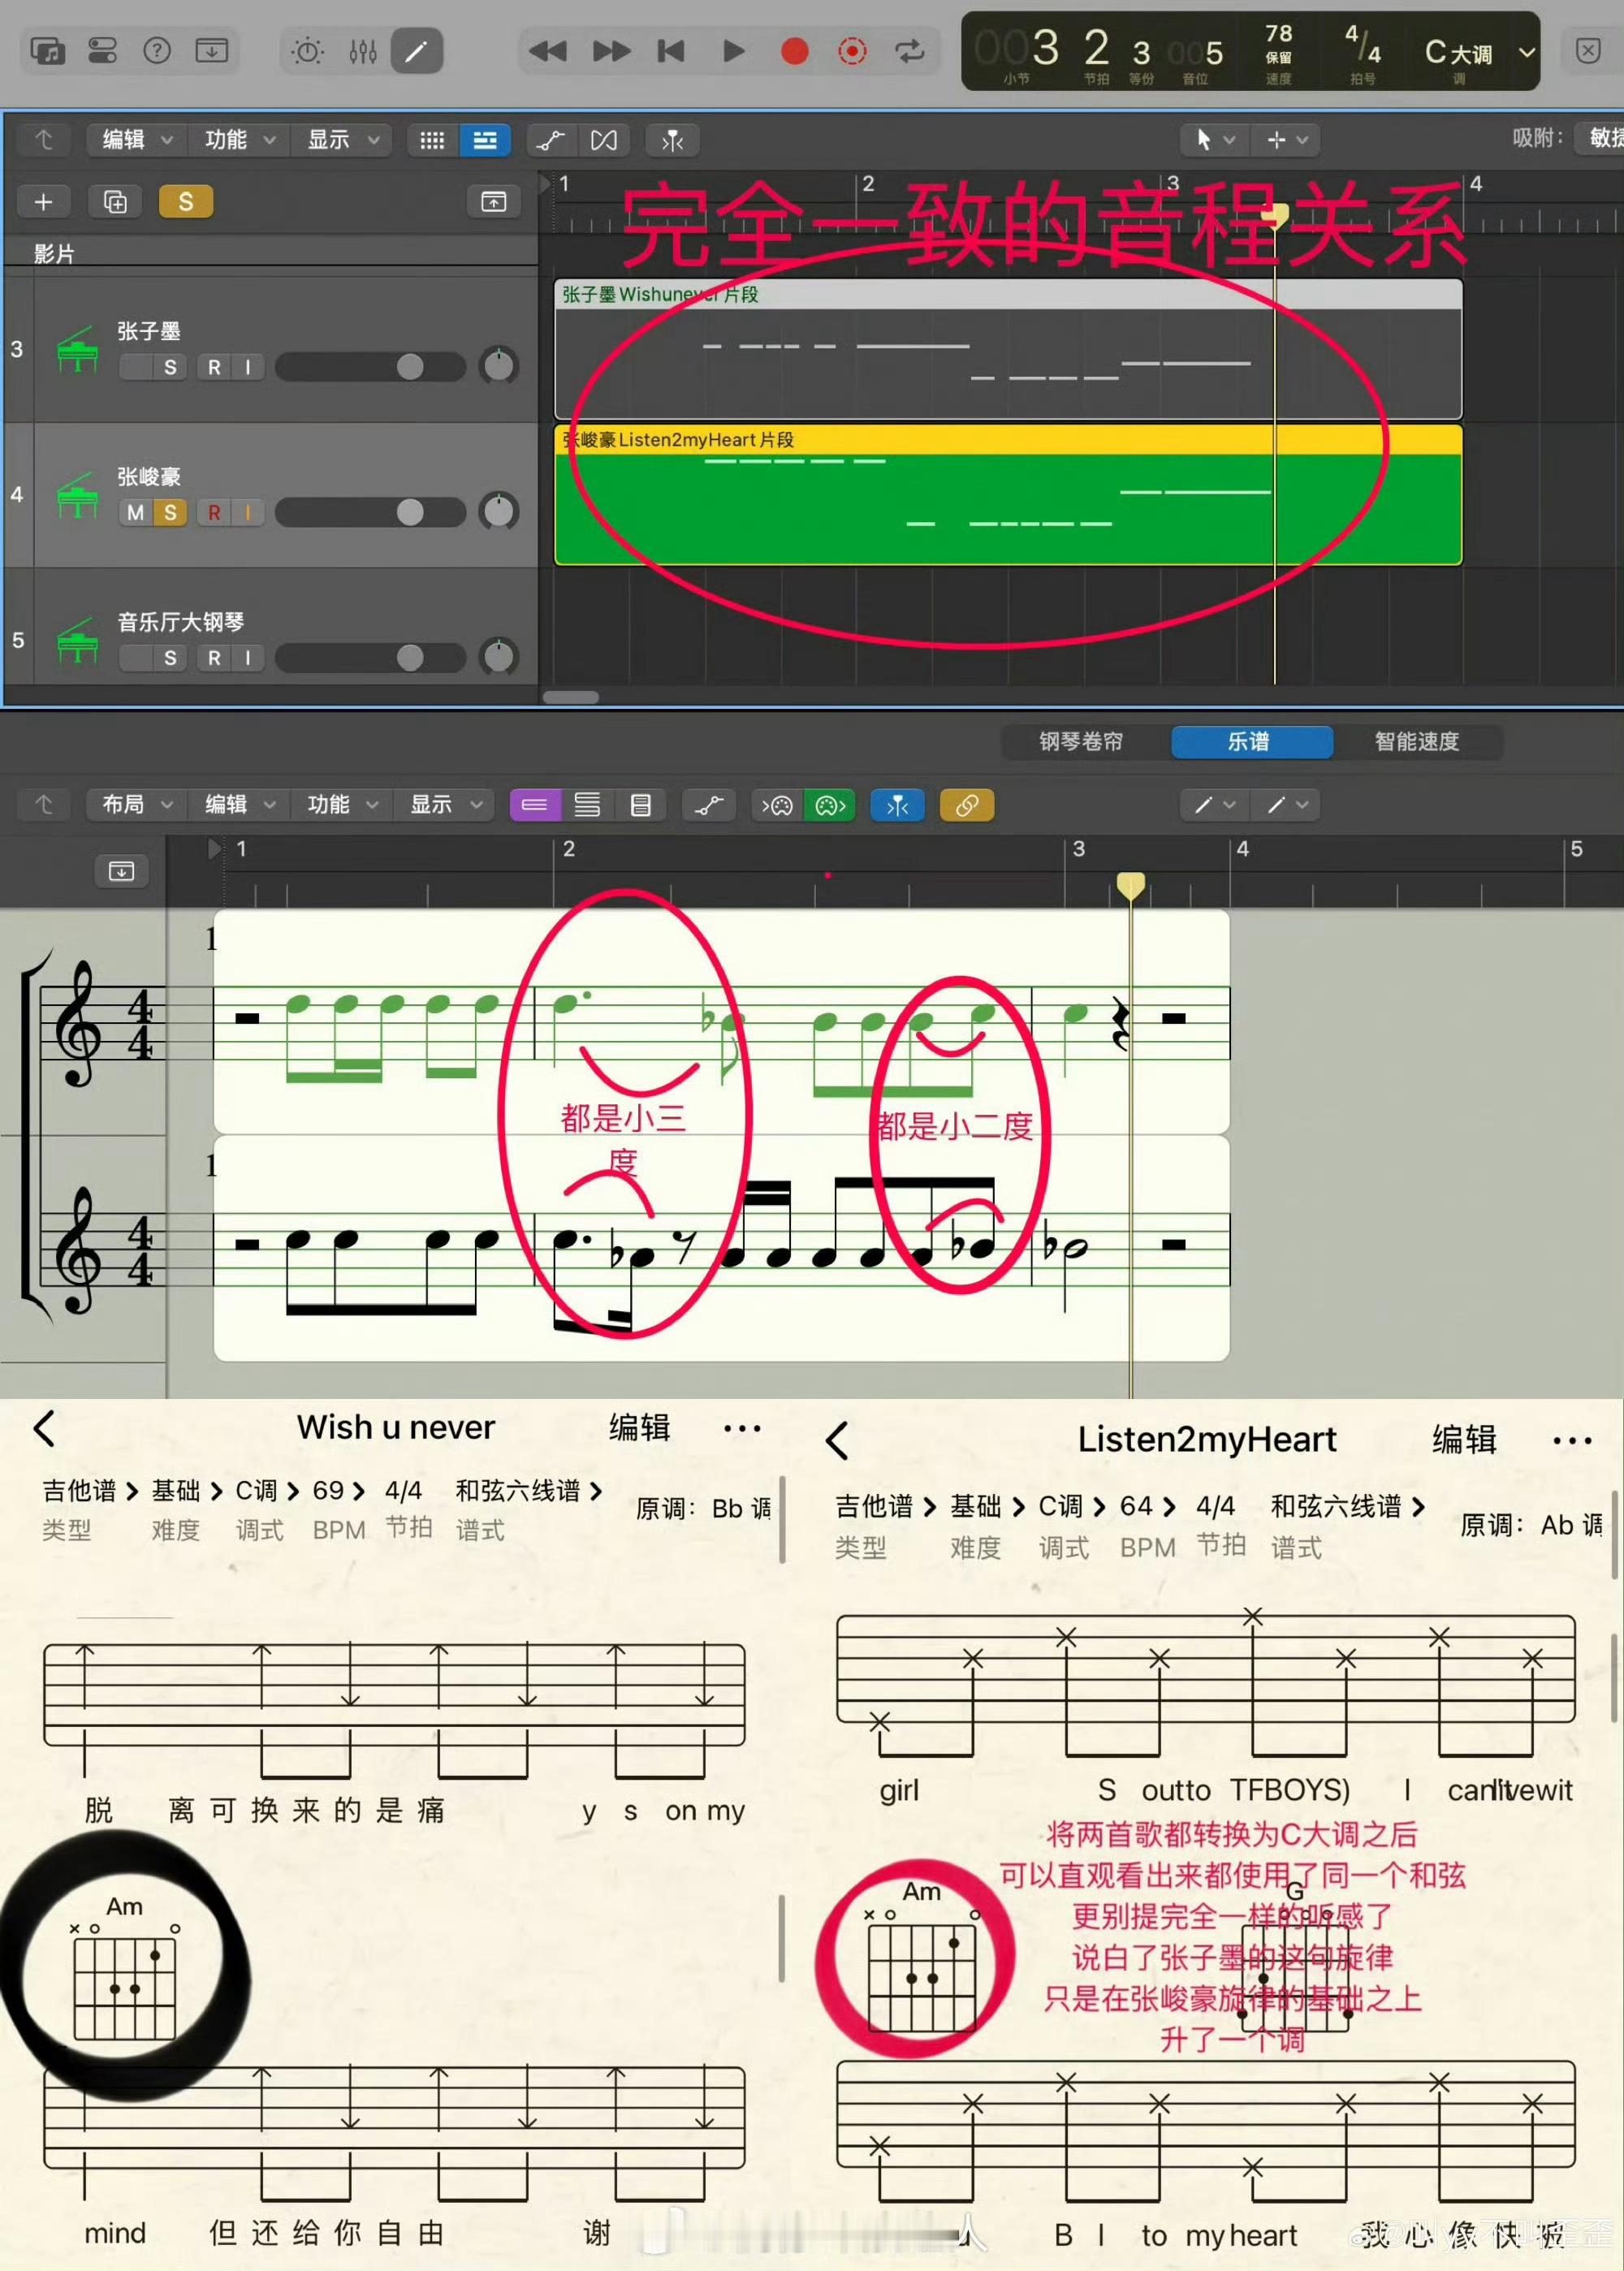Viewport: 1624px width, 2271px height.
Task: Toggle the global tracks button in track header
Action: pyautogui.click(x=494, y=202)
